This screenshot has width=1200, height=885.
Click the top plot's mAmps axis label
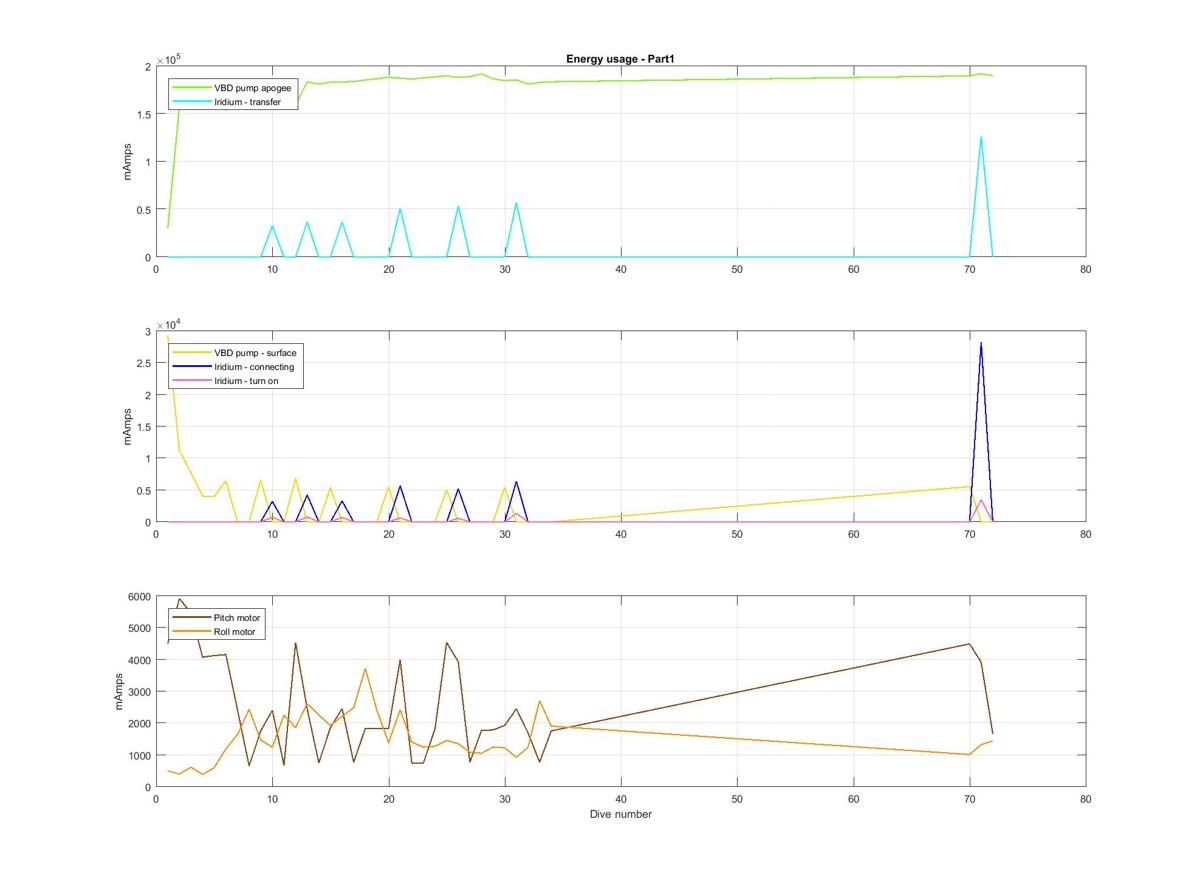coord(127,162)
